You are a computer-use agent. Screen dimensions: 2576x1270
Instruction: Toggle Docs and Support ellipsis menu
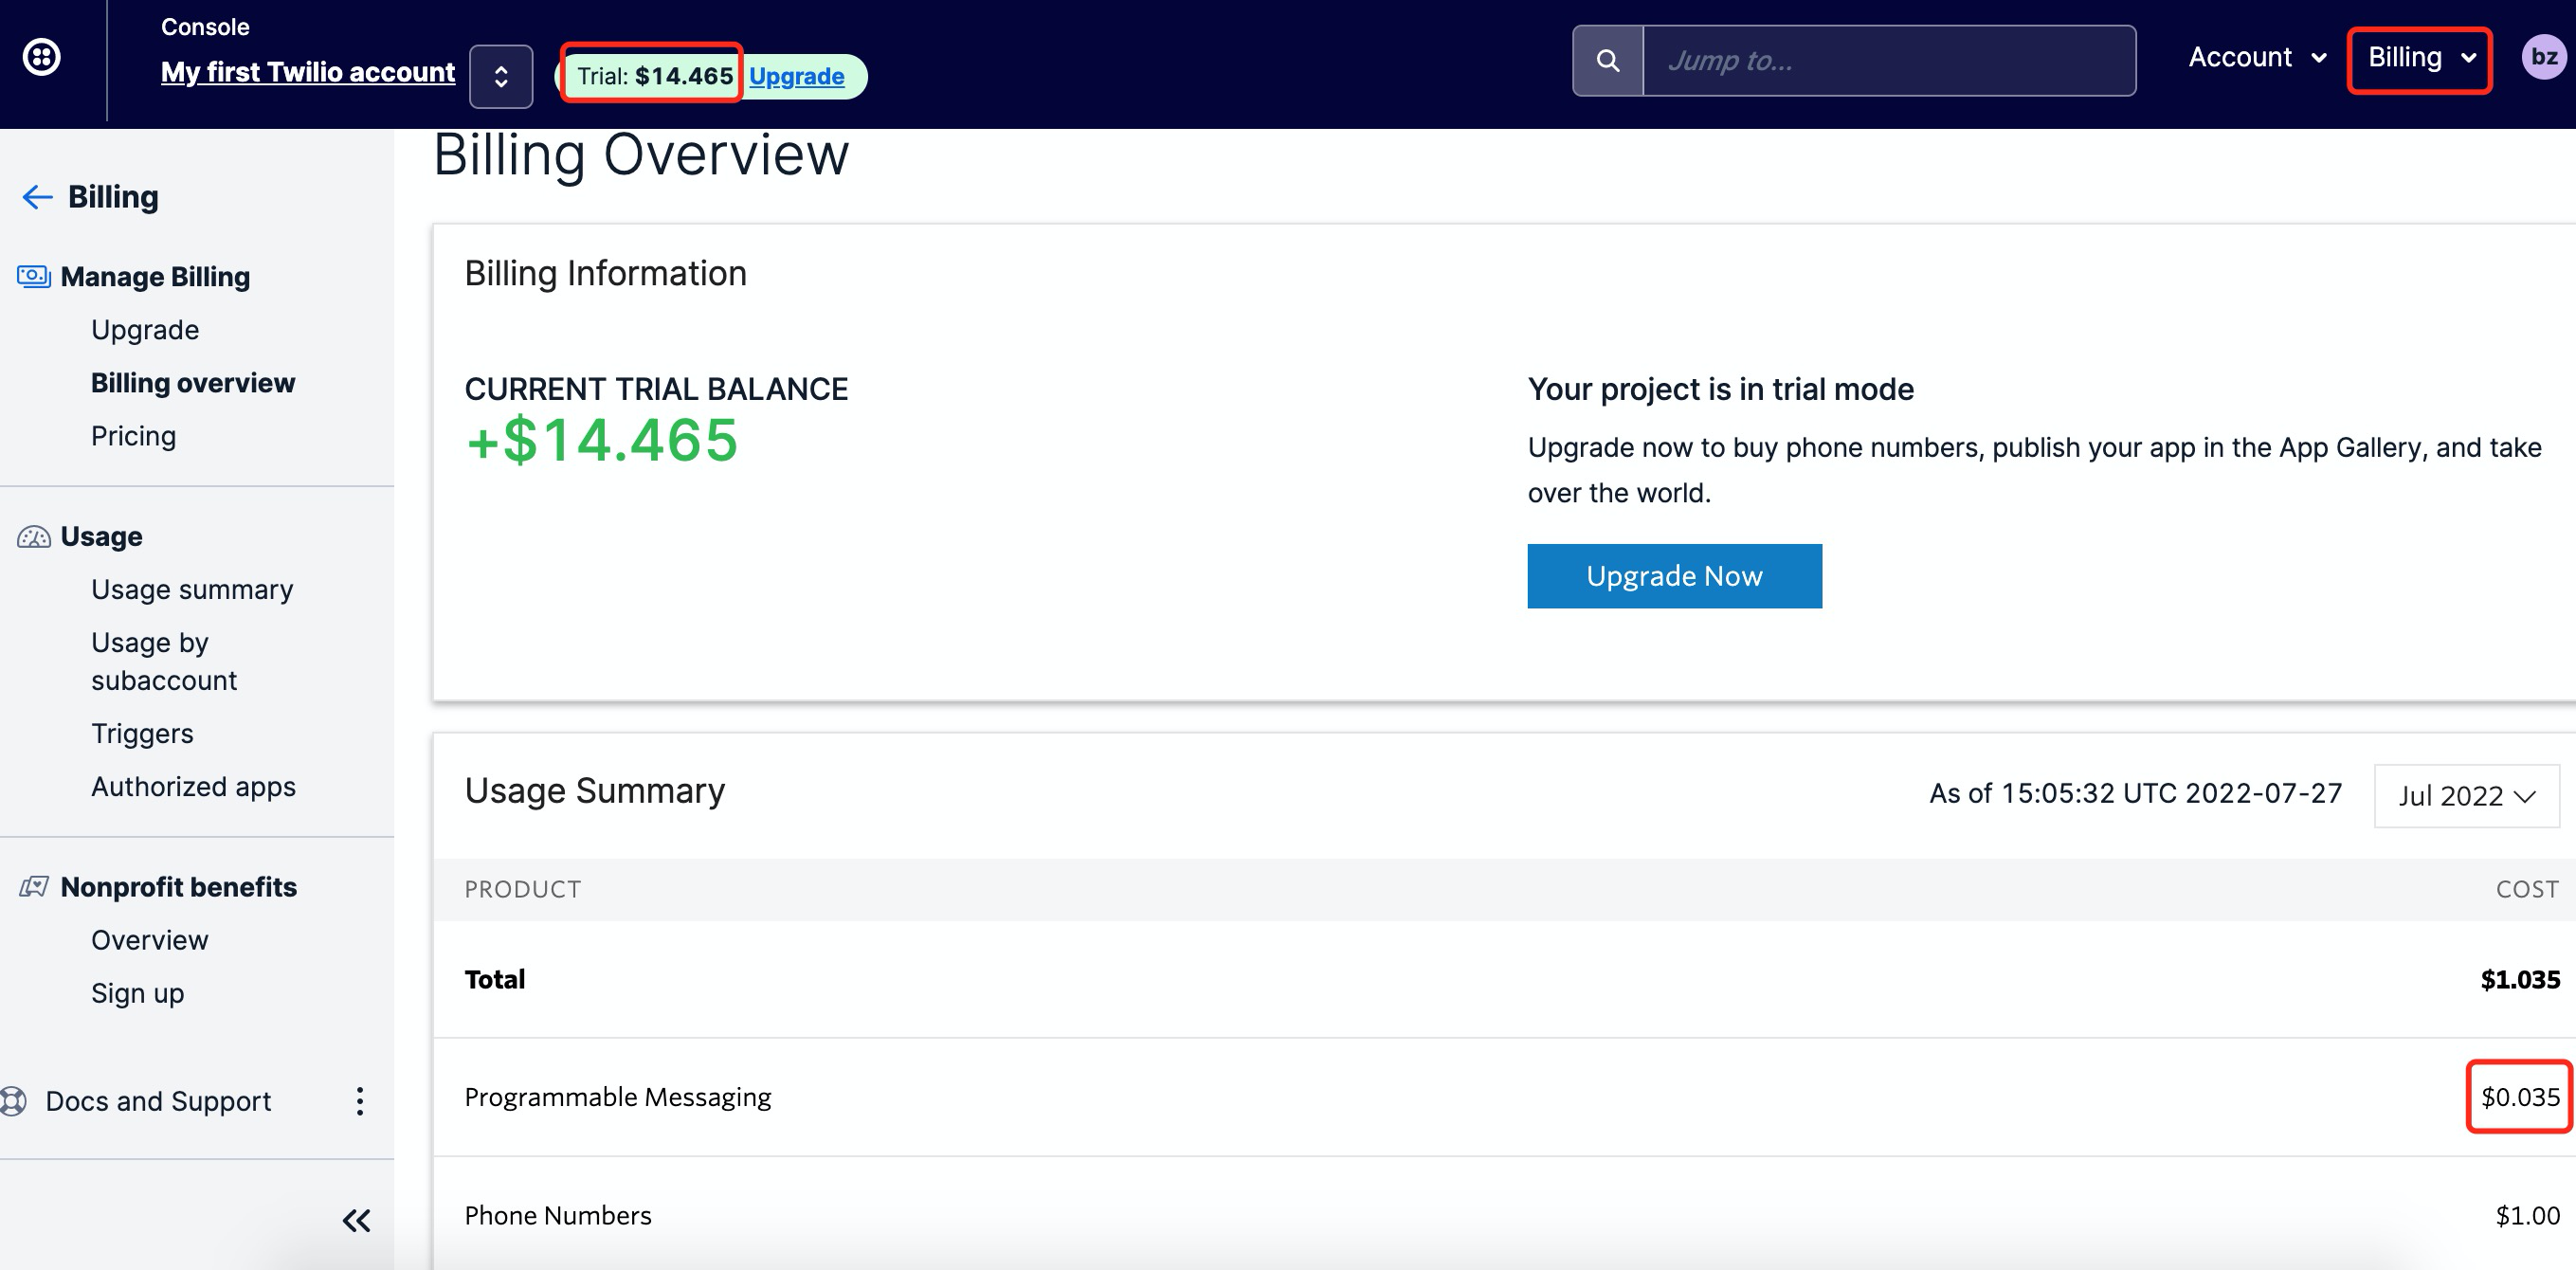click(x=361, y=1100)
